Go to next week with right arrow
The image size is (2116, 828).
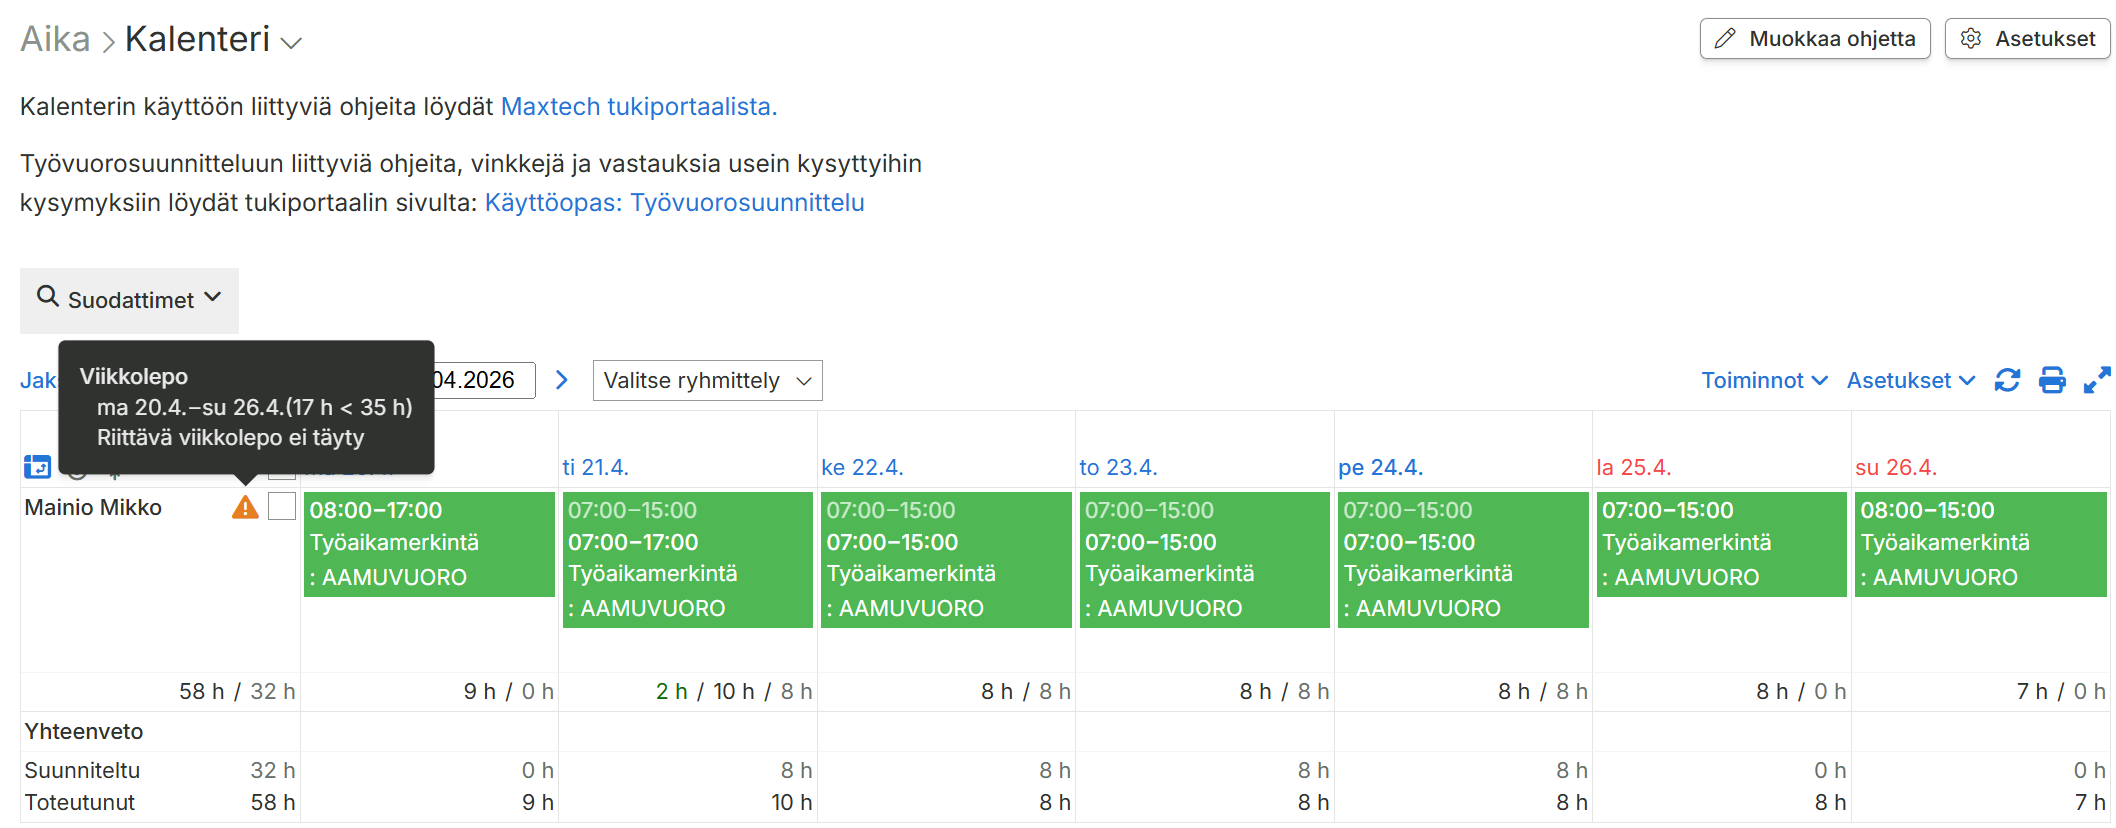[x=562, y=380]
